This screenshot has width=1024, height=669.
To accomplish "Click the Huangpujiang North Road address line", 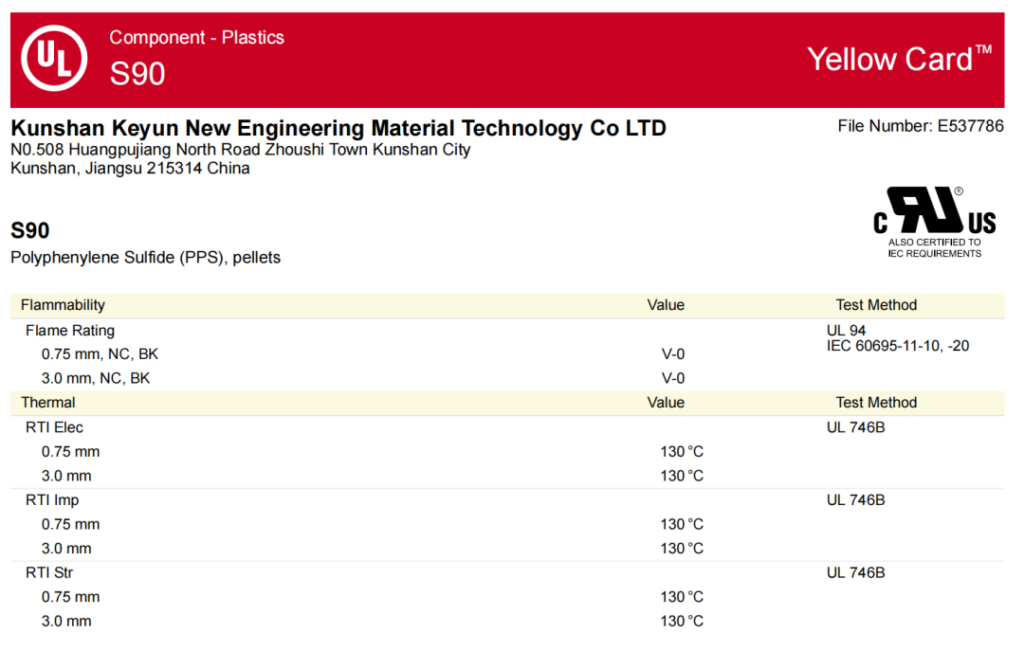I will (x=240, y=149).
